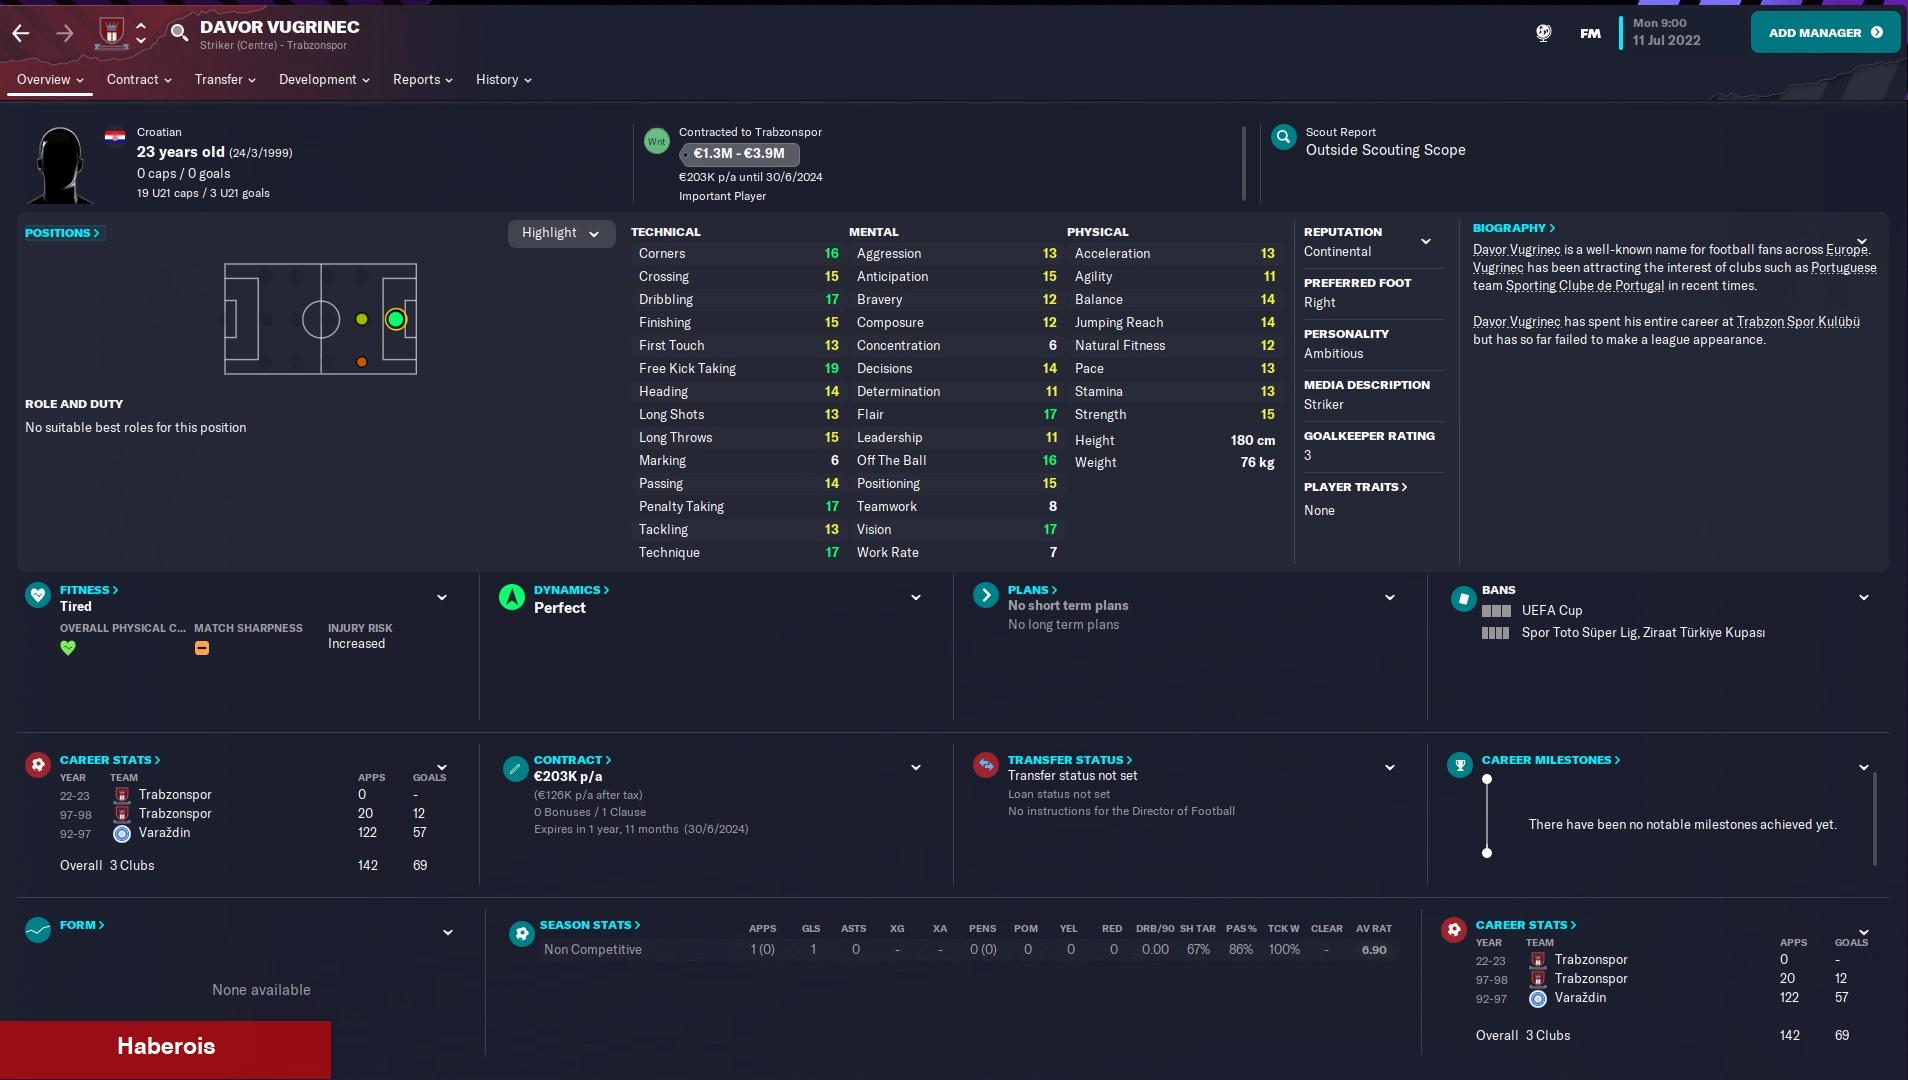
Task: Open the Highlight dropdown
Action: click(560, 233)
